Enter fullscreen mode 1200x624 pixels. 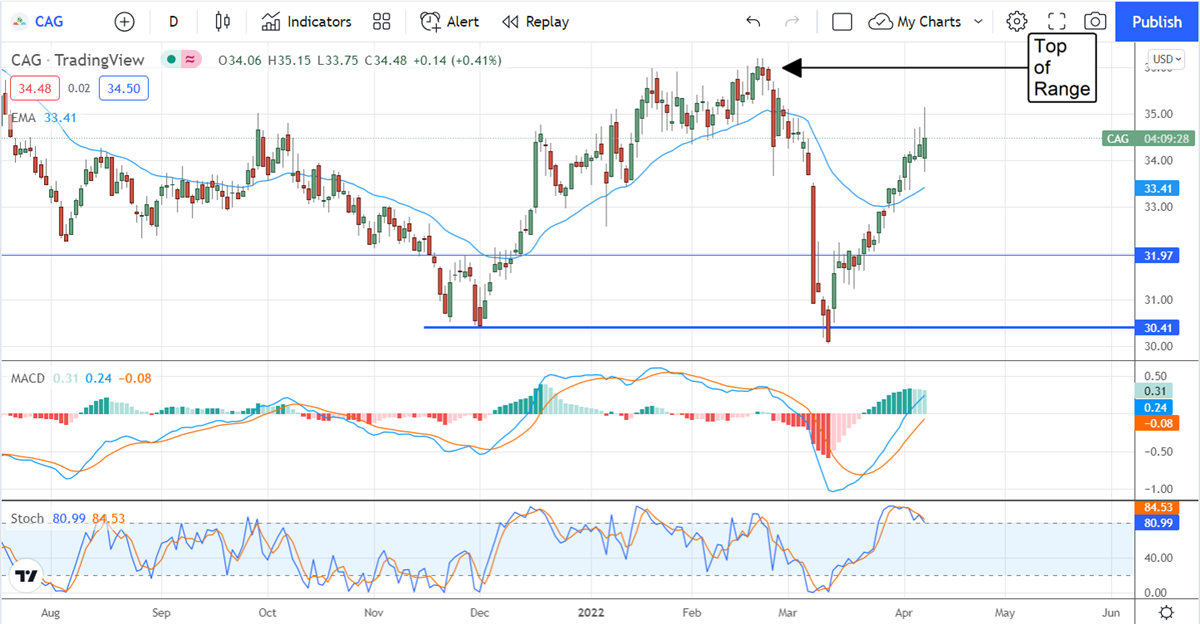click(1056, 21)
